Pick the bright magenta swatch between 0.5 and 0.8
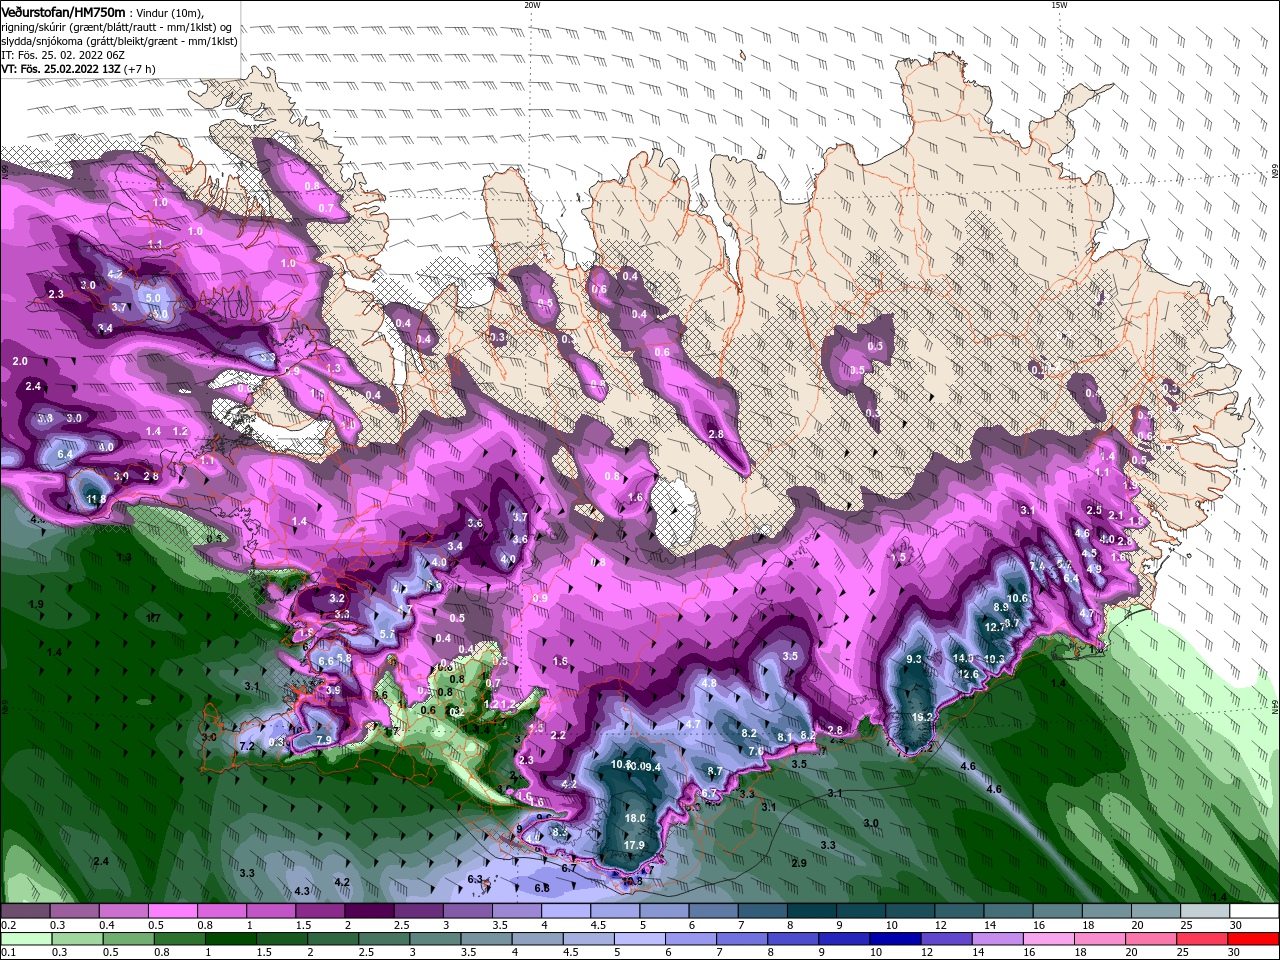Image resolution: width=1280 pixels, height=960 pixels. pos(172,911)
